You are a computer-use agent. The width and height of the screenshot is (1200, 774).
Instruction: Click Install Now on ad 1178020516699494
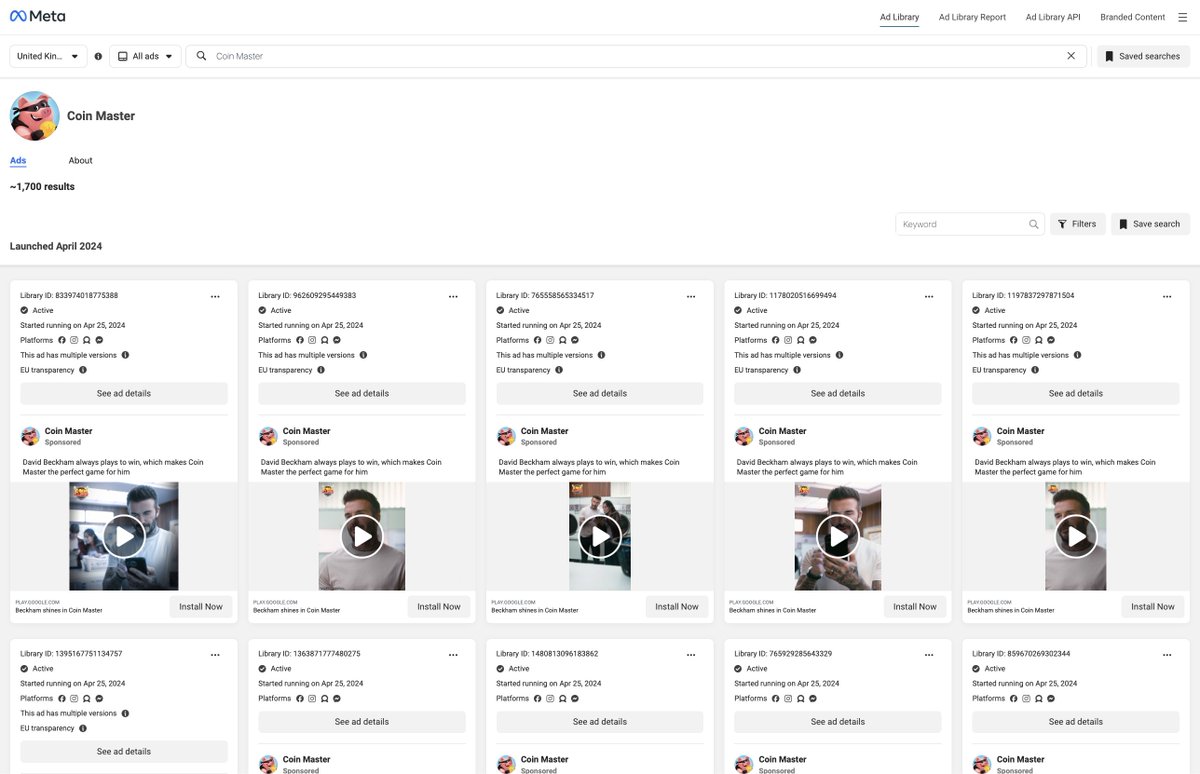[915, 607]
